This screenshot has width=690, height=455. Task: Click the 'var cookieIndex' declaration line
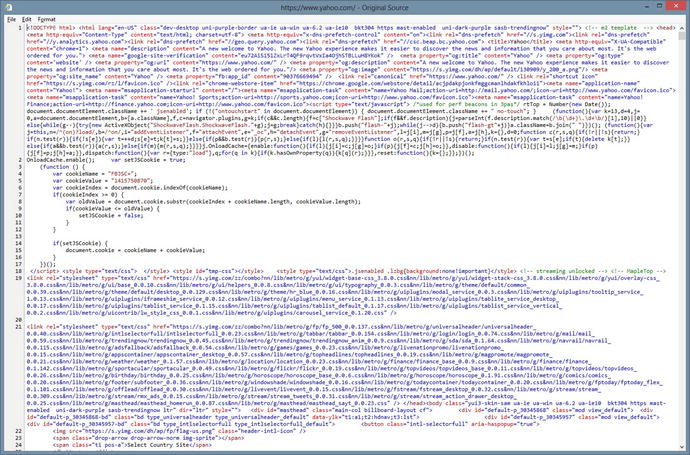coord(140,188)
